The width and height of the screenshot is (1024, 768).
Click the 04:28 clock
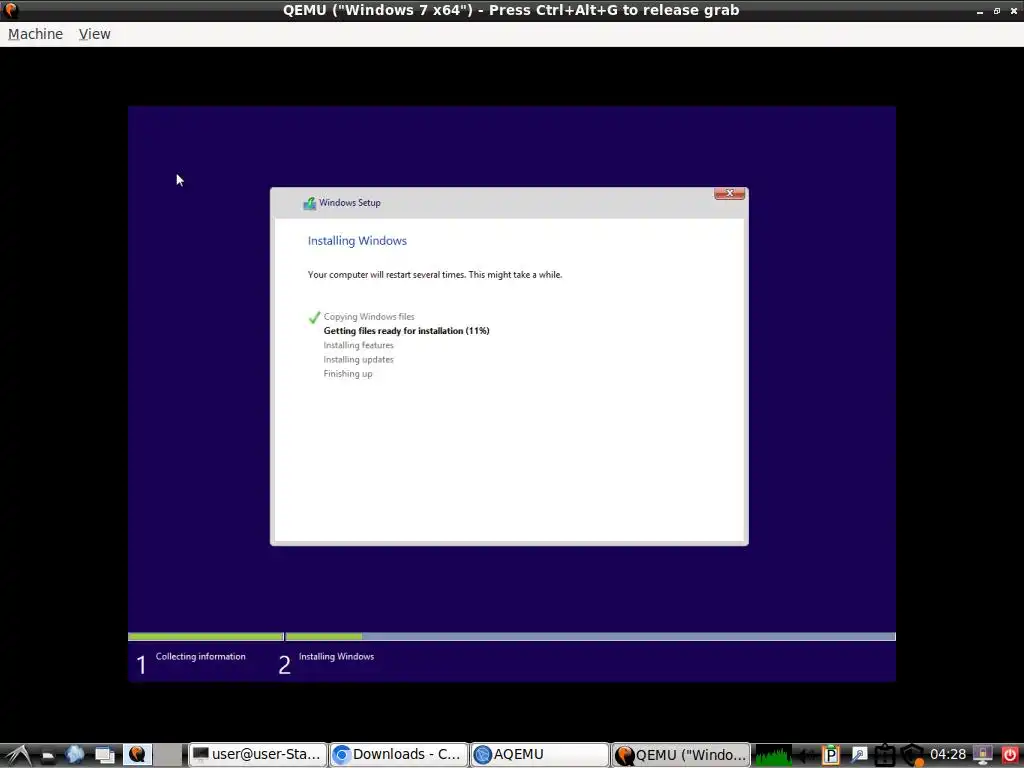coord(948,755)
